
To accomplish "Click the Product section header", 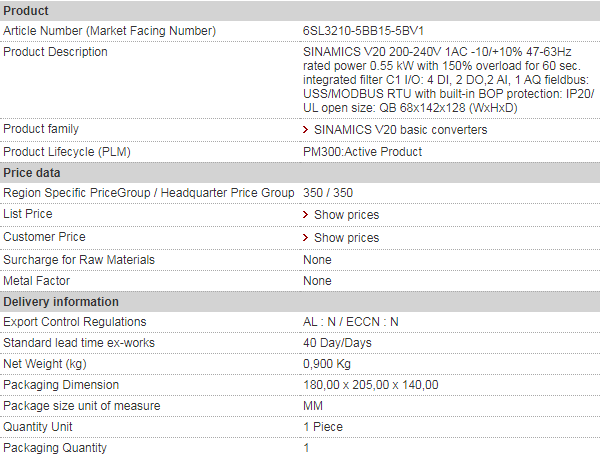I will pyautogui.click(x=300, y=11).
